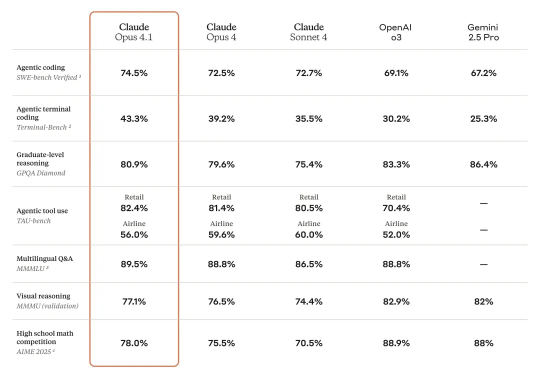Click the TAU-bench benchmark label
The width and height of the screenshot is (540, 372).
pos(33,221)
